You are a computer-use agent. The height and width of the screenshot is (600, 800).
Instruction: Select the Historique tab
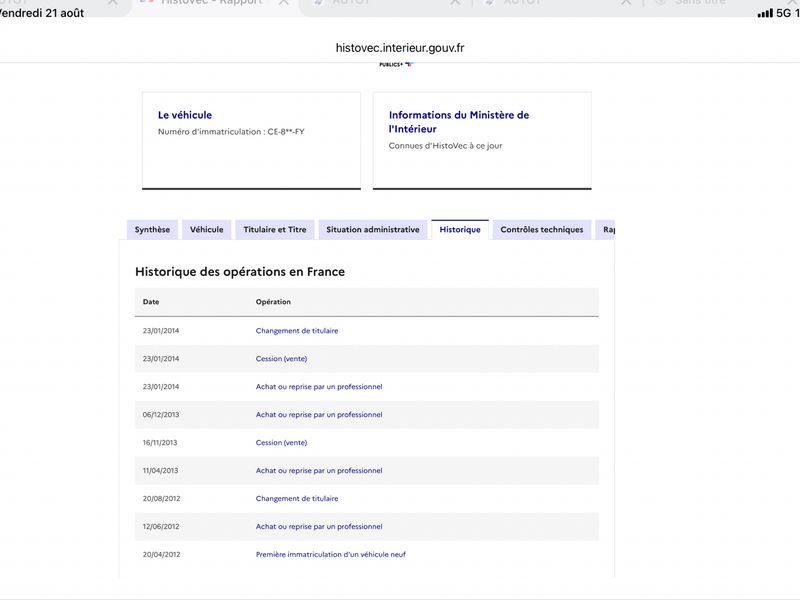460,230
